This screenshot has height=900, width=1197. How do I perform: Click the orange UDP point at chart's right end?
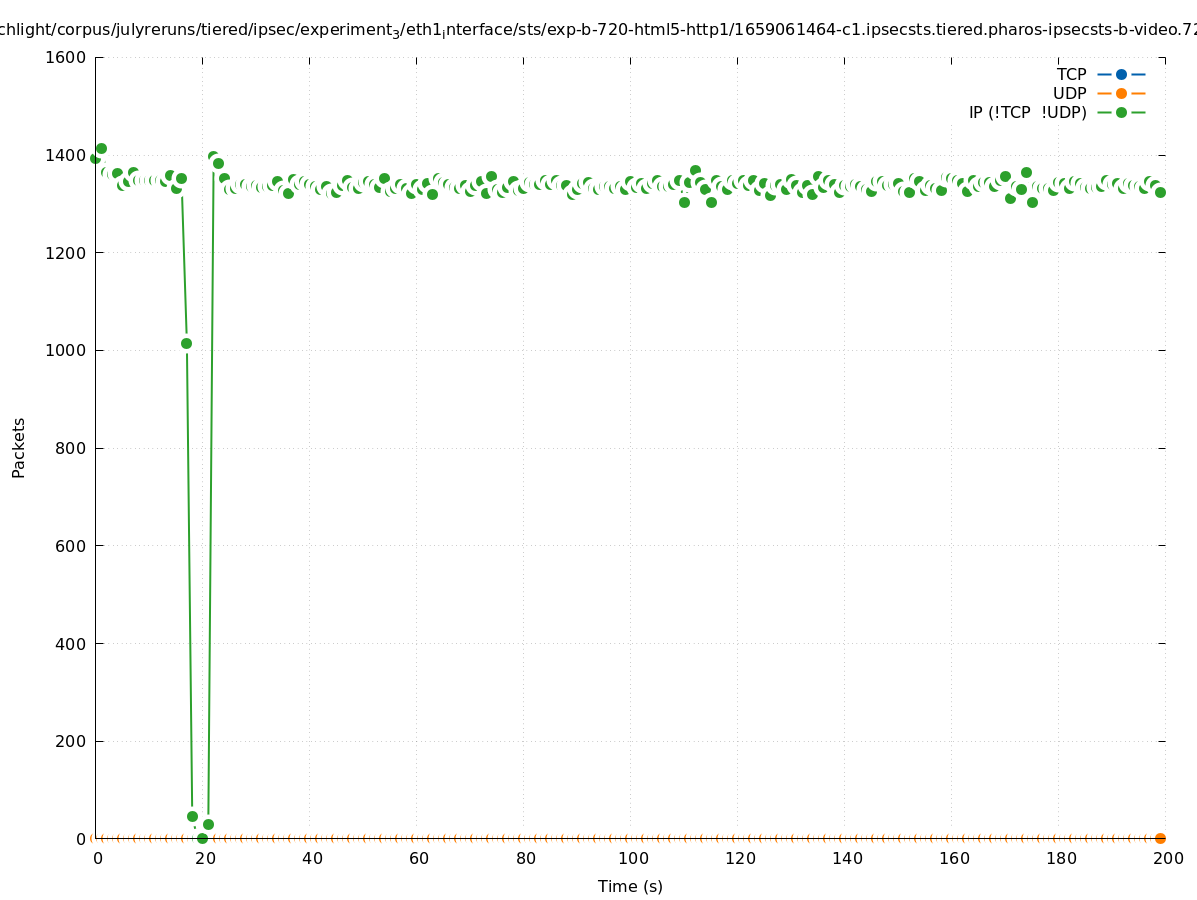click(x=1160, y=838)
